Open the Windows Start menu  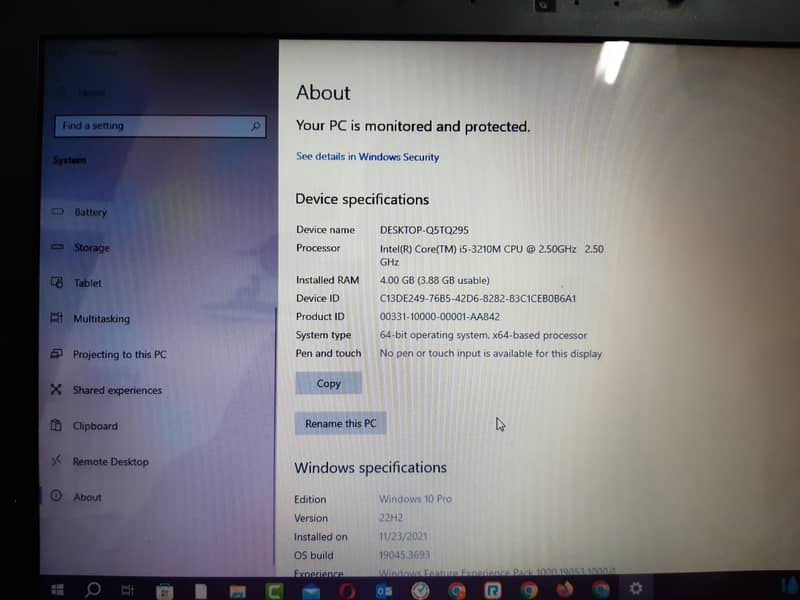[57, 589]
